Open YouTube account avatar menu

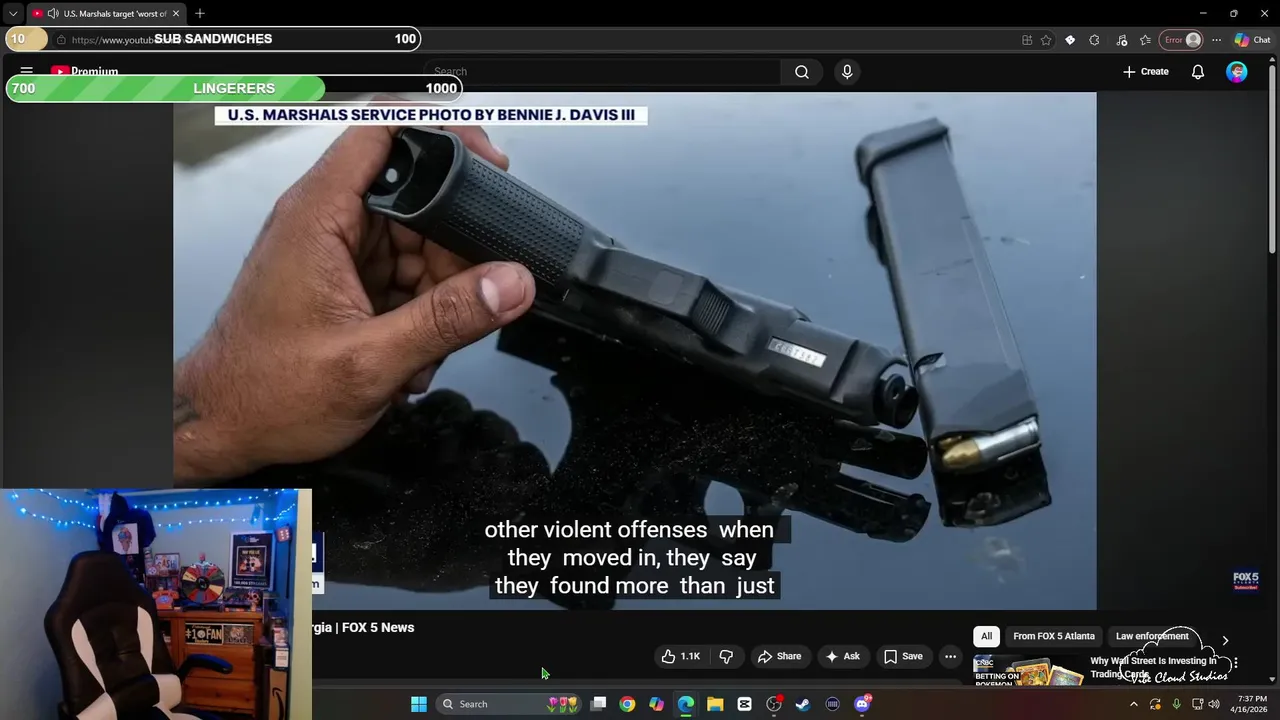1237,72
